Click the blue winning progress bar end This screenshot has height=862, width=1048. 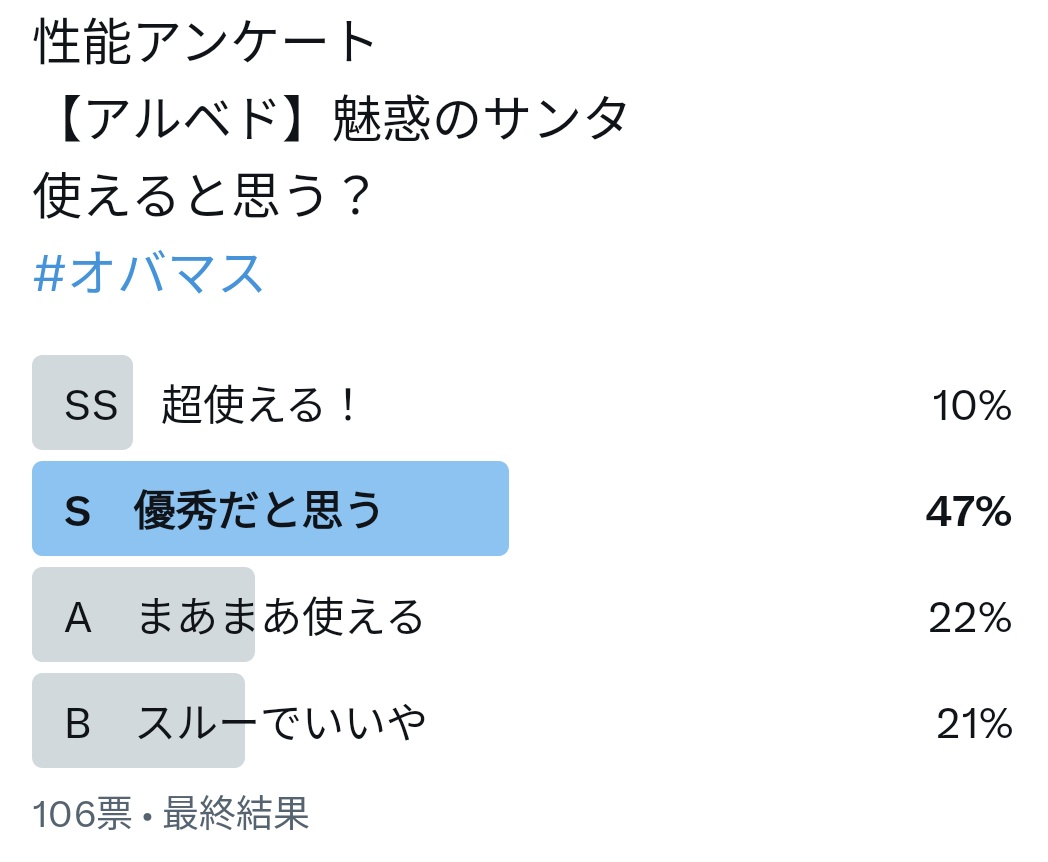coord(495,509)
